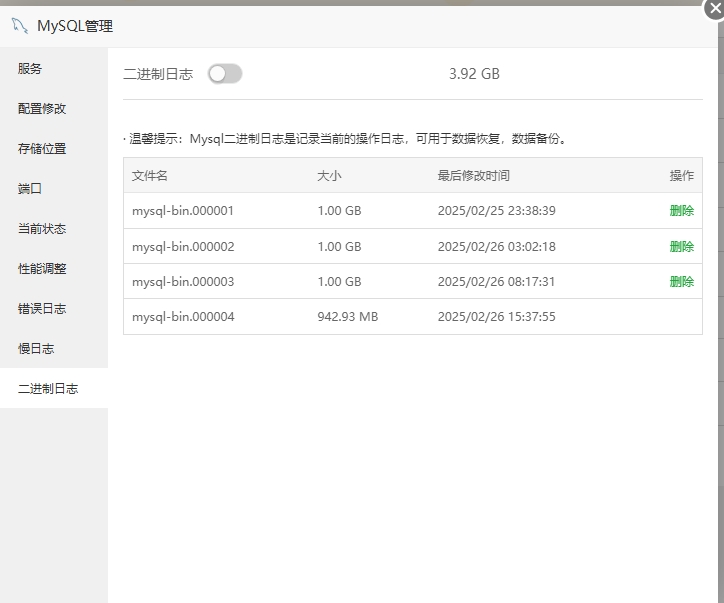Click the 大小 column header
724x603 pixels.
[329, 175]
